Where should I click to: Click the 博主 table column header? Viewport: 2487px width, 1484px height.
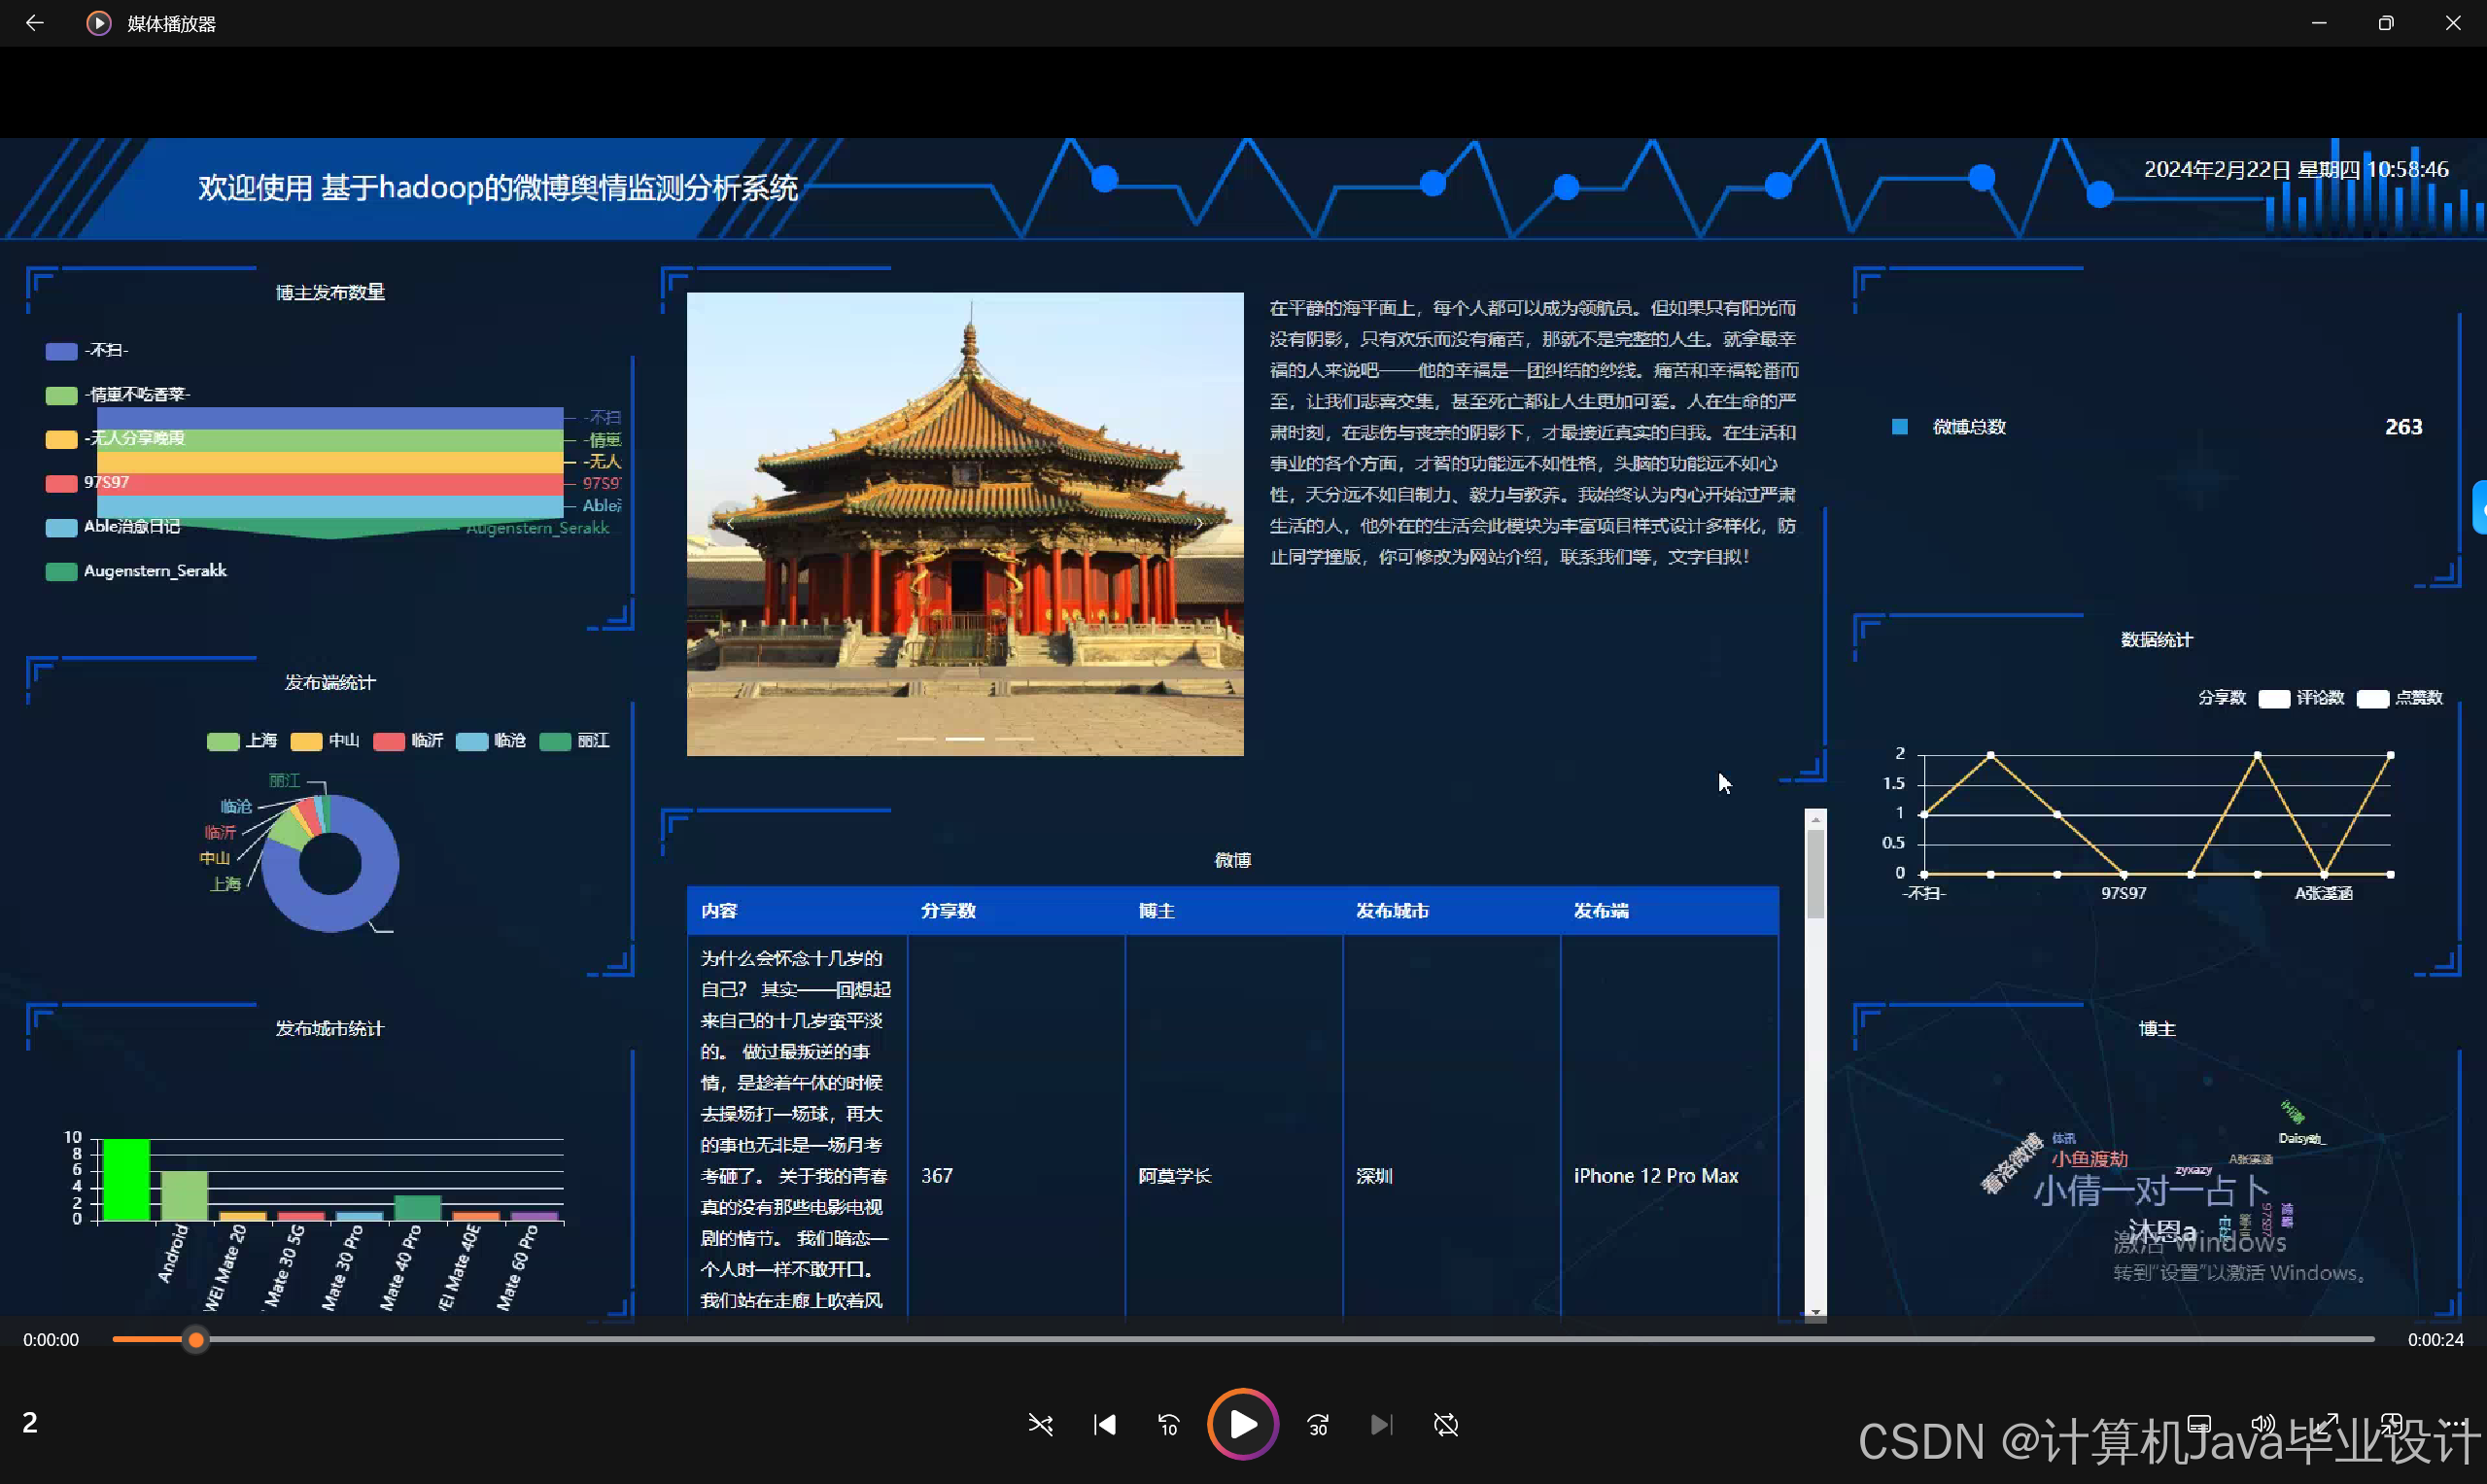[x=1156, y=911]
